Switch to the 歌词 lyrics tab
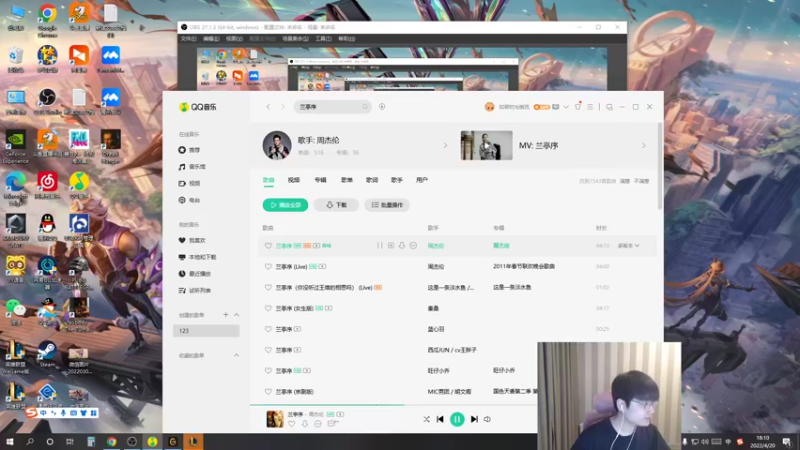This screenshot has height=450, width=800. [x=372, y=180]
